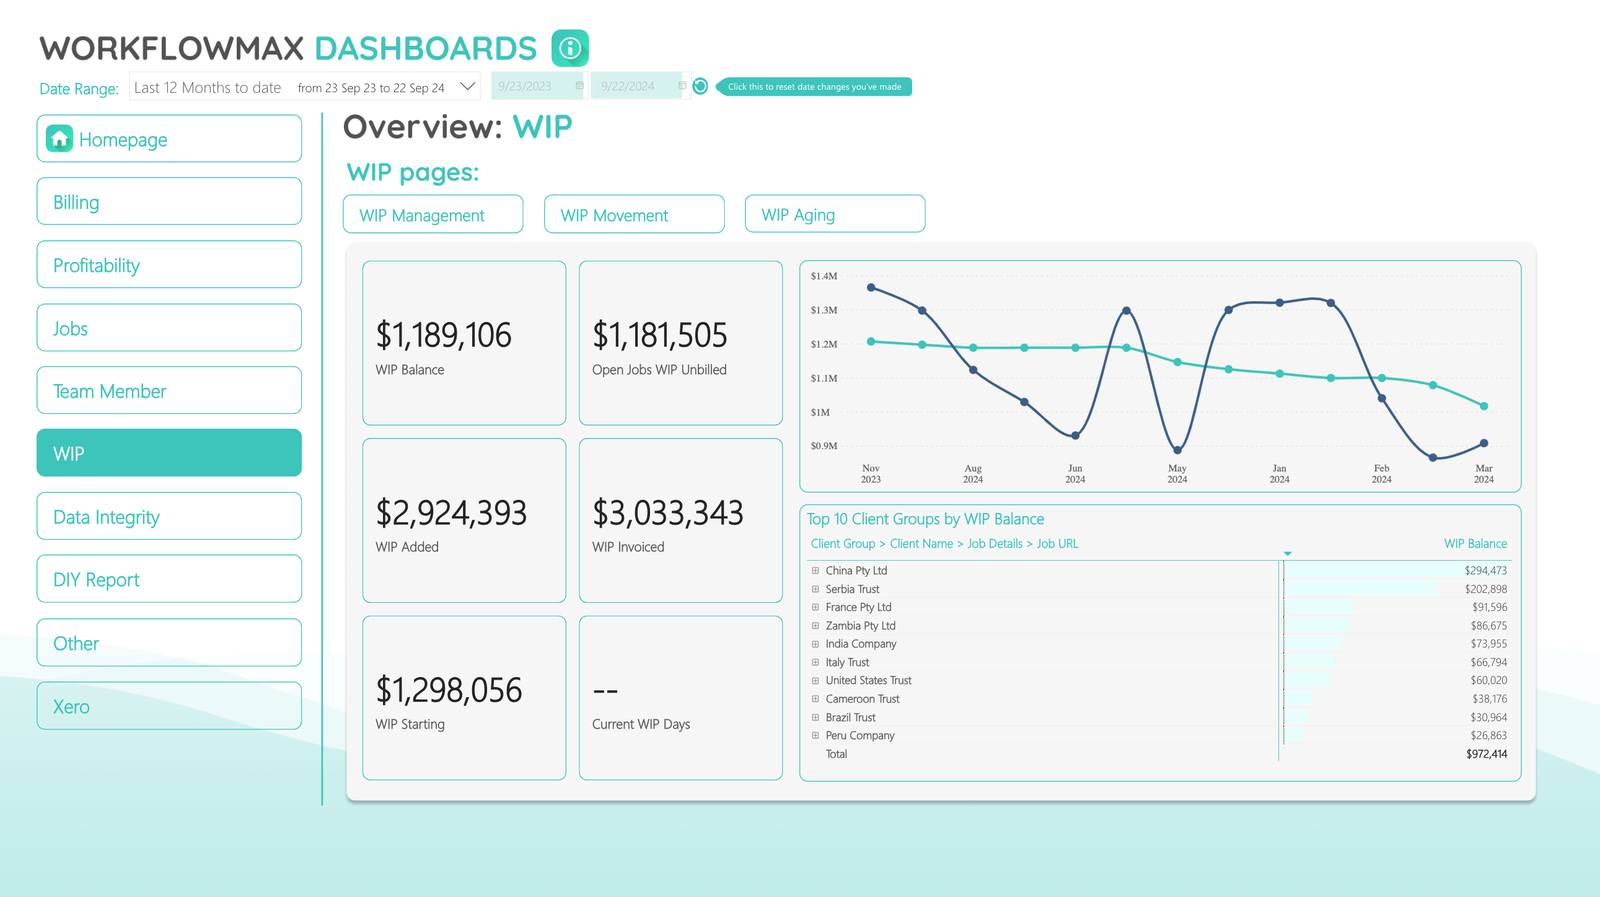Go to the WIP Aging page
1600x897 pixels.
tap(834, 215)
